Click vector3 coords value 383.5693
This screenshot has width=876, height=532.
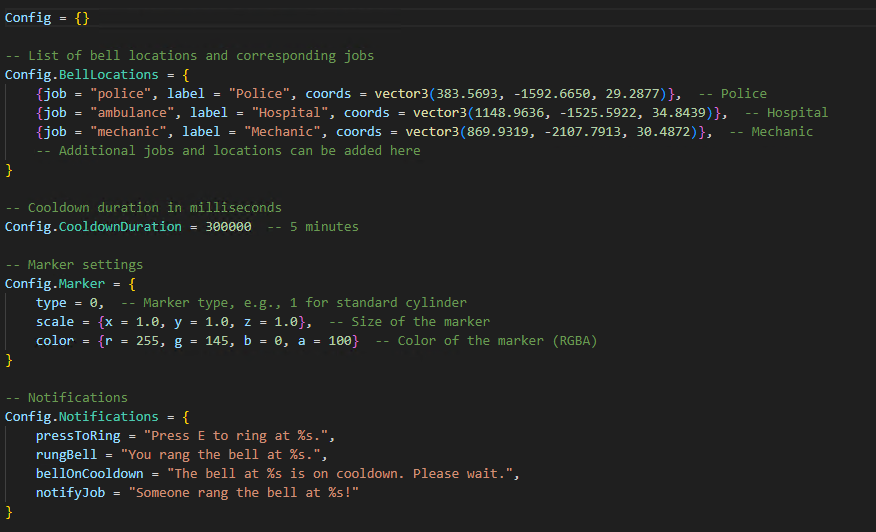(466, 94)
